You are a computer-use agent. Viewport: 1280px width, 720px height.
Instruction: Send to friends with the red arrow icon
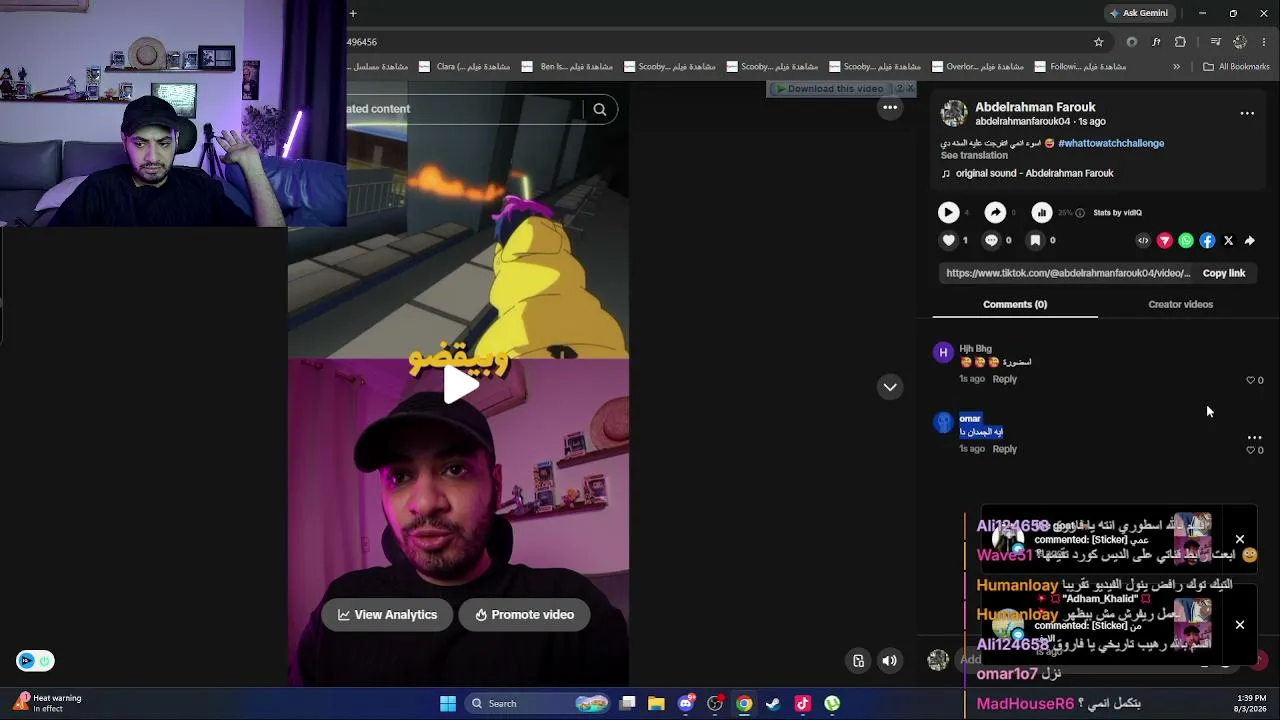click(1165, 240)
